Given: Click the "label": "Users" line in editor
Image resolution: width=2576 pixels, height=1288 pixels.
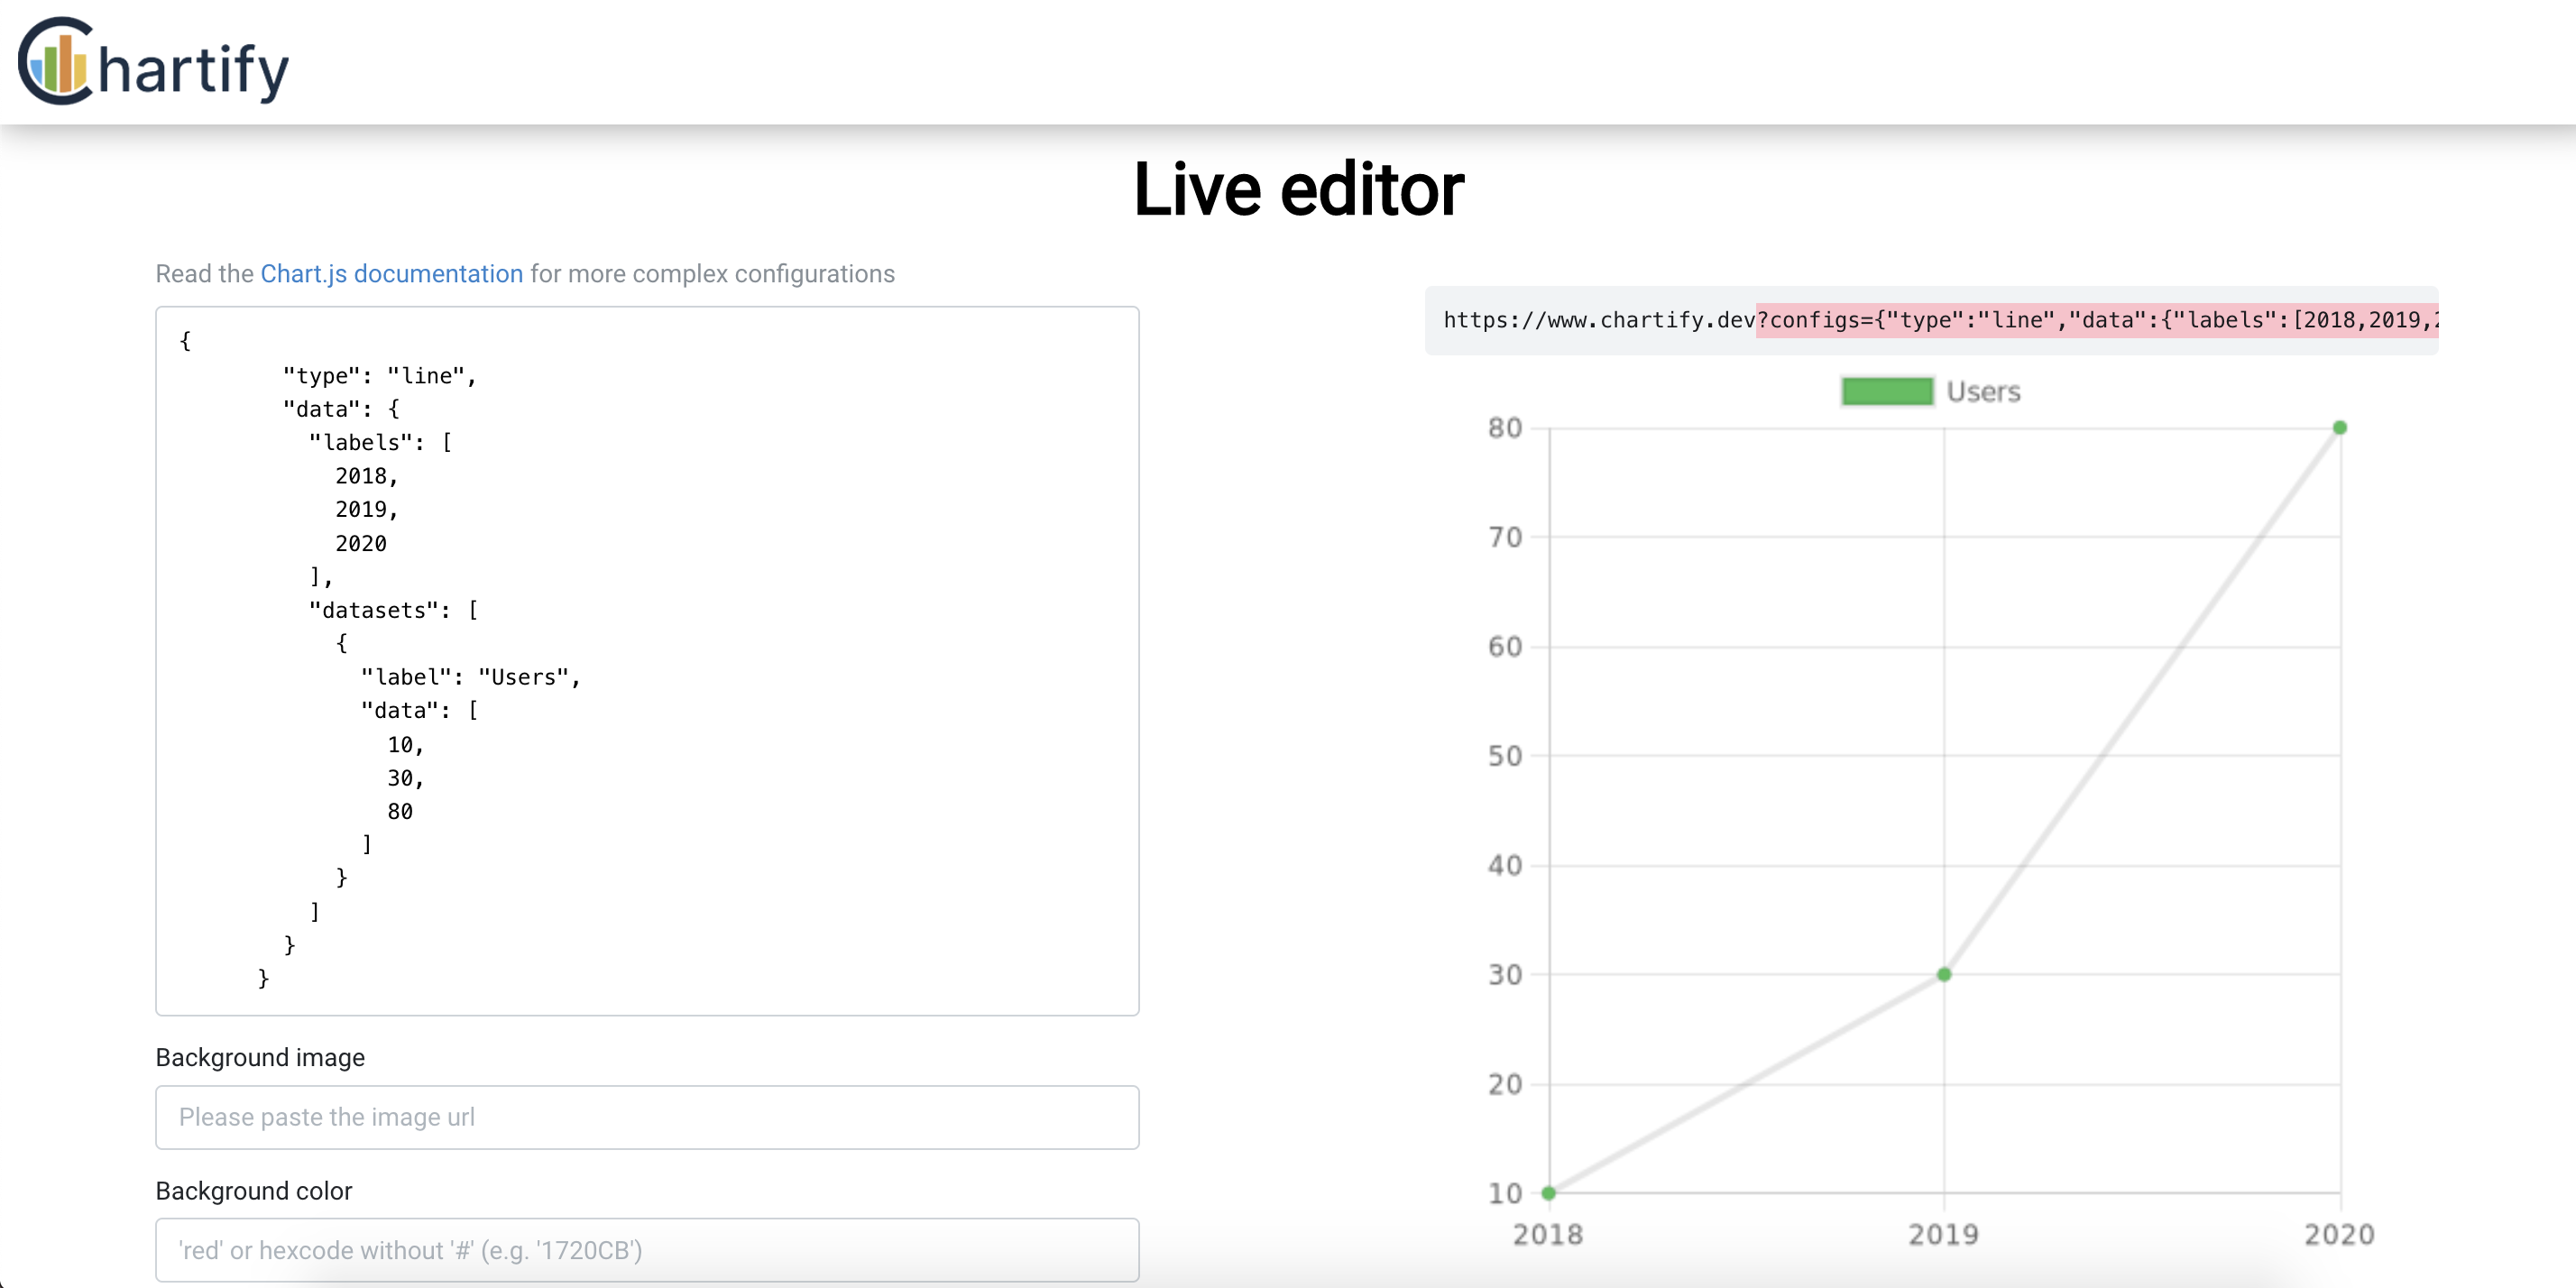Looking at the screenshot, I should 470,677.
